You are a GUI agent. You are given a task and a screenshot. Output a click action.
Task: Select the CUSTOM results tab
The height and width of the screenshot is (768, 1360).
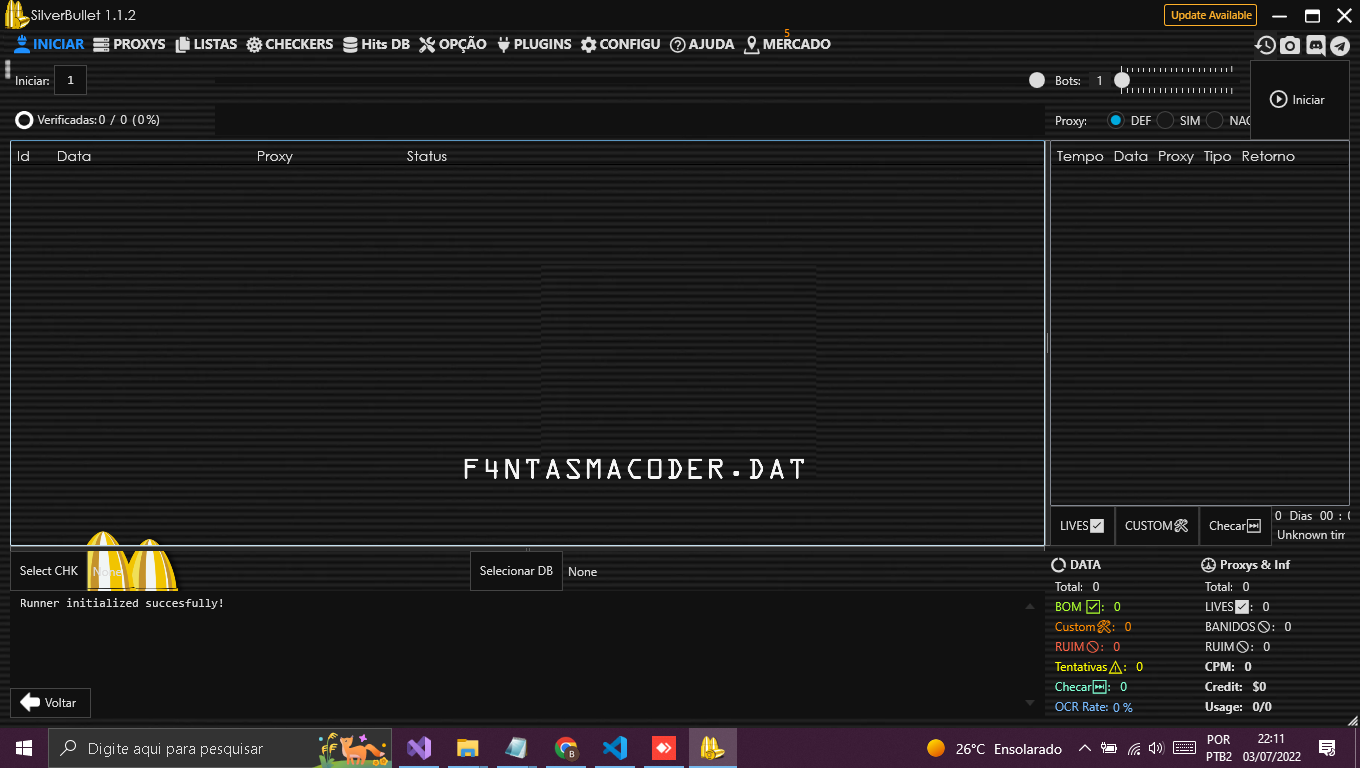[x=1156, y=525]
